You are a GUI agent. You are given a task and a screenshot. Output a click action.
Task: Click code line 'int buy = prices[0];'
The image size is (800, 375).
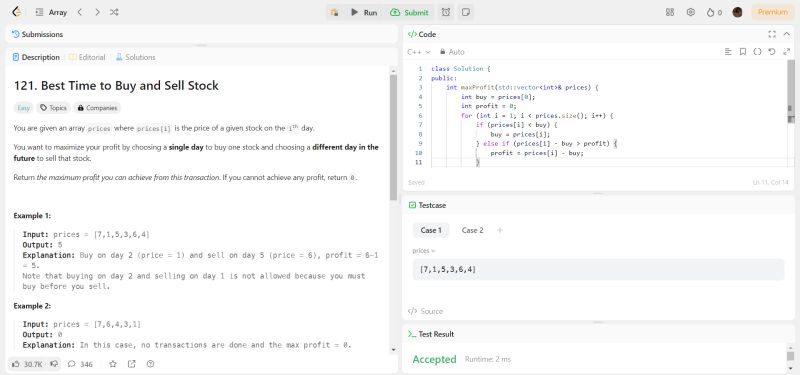point(498,96)
